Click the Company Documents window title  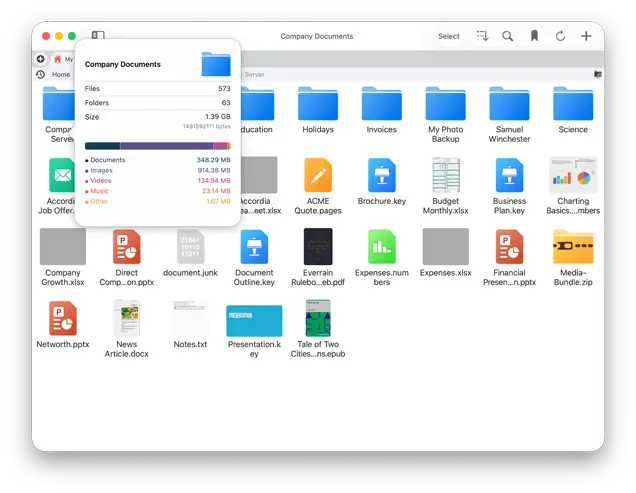click(317, 36)
